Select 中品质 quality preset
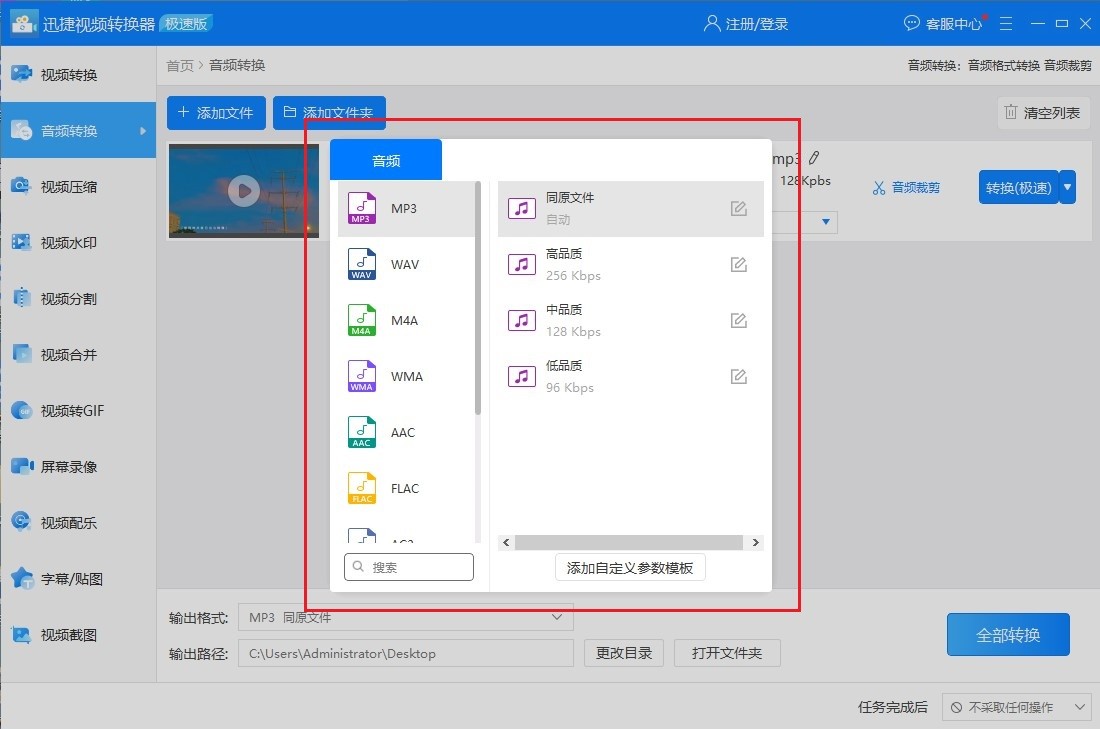The width and height of the screenshot is (1100, 729). point(631,321)
